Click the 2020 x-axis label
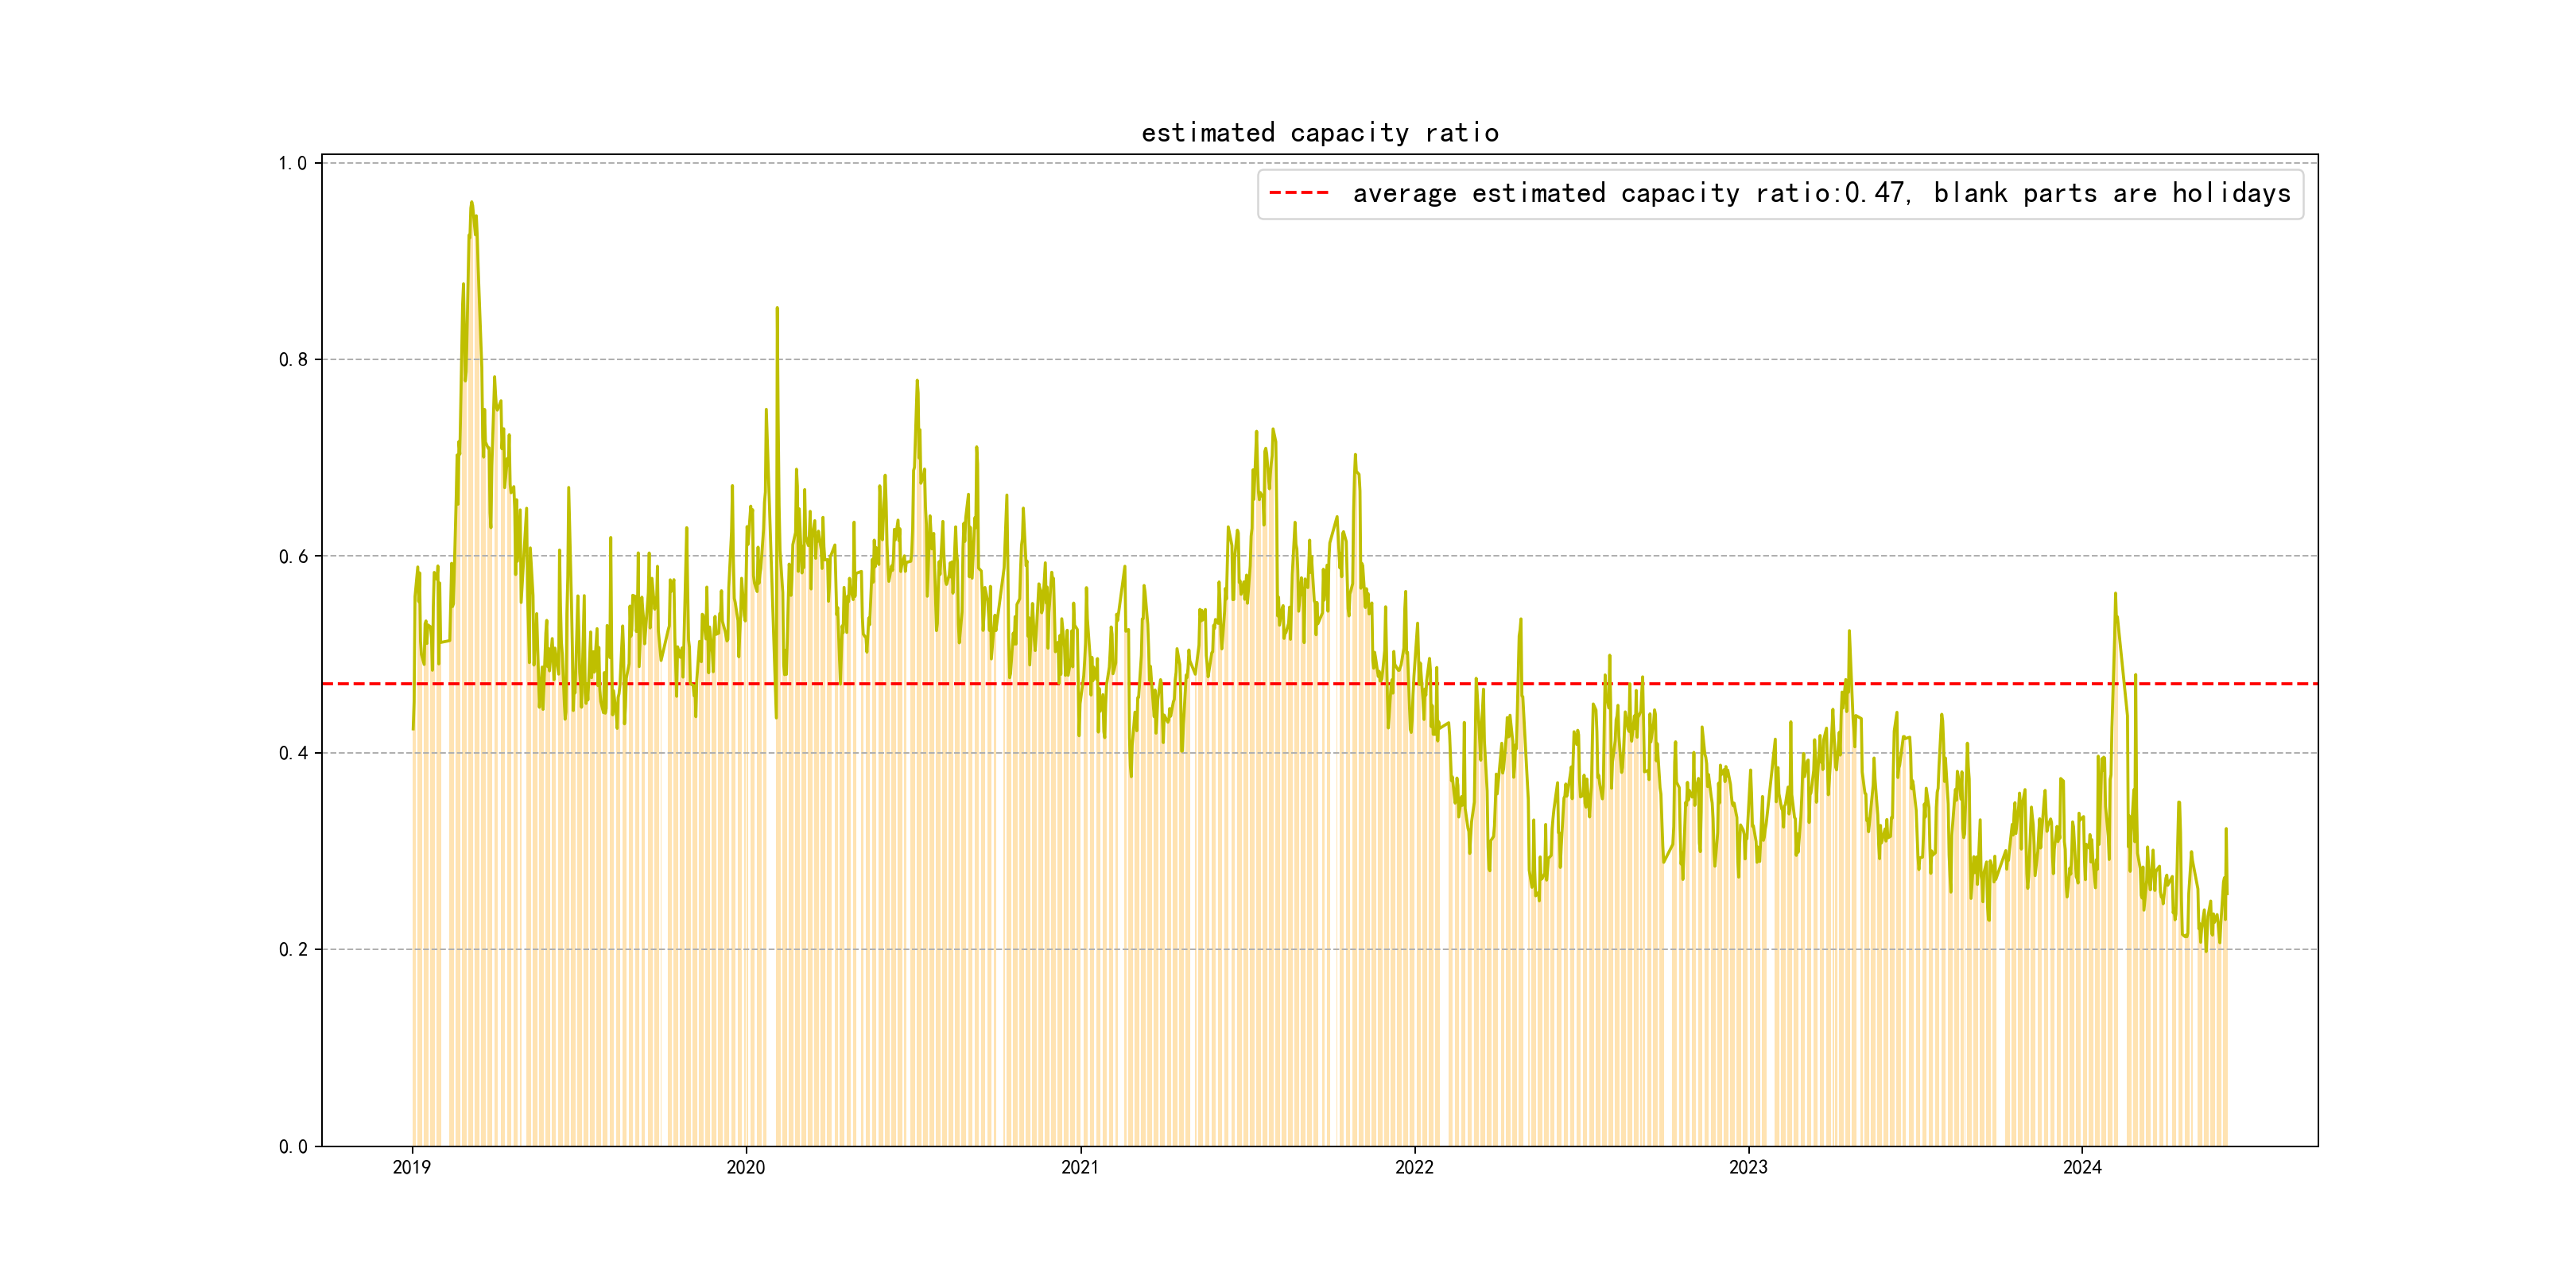Image resolution: width=2576 pixels, height=1288 pixels. click(746, 1168)
